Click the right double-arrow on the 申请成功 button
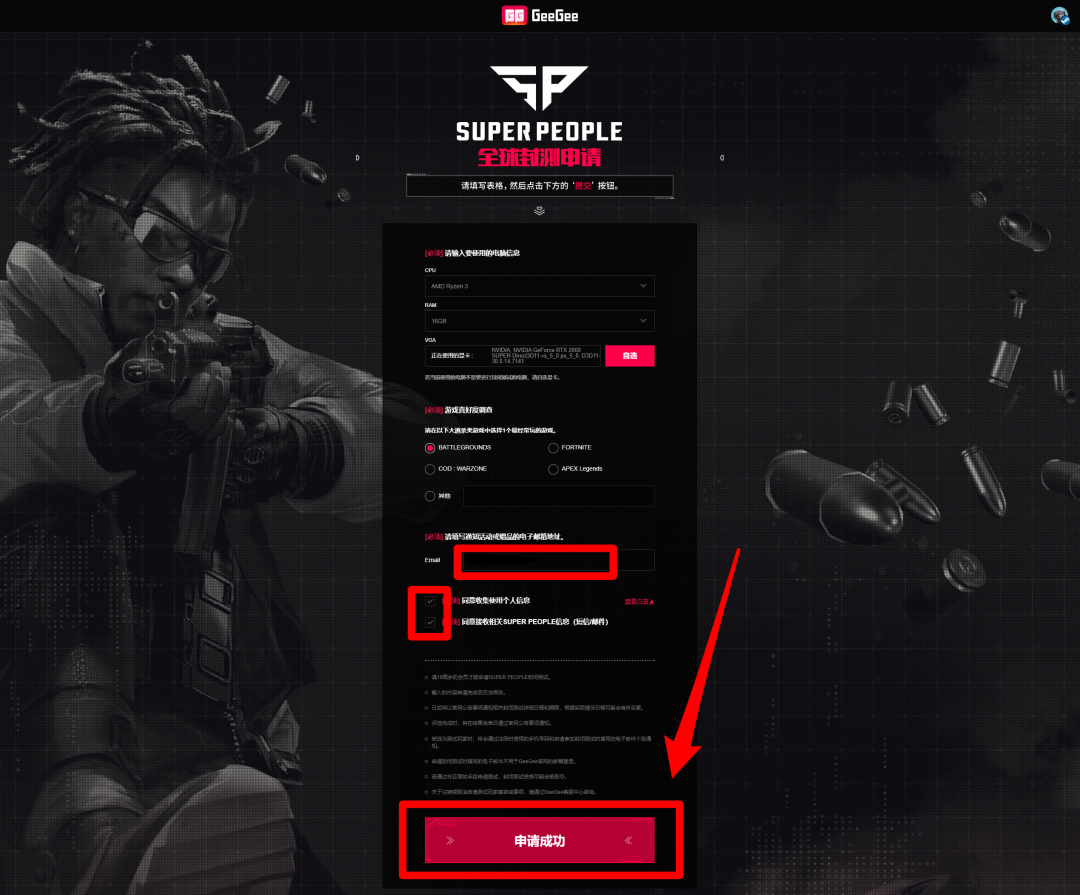Screen dimensions: 1080x895 628,841
